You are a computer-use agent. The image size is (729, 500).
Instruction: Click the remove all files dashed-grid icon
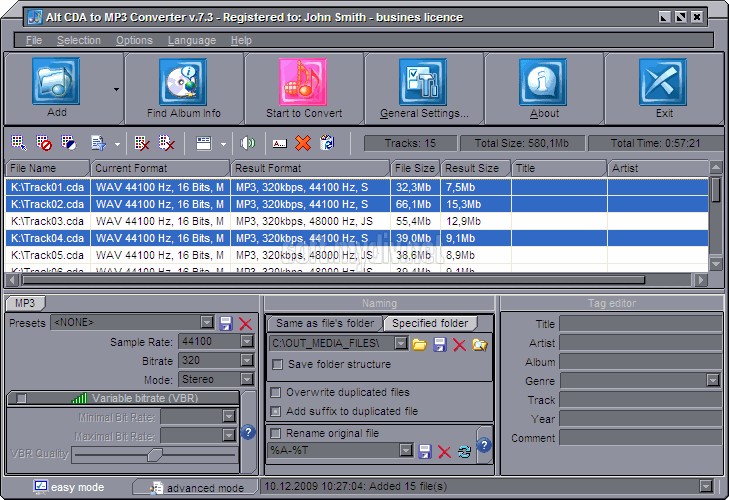point(166,143)
